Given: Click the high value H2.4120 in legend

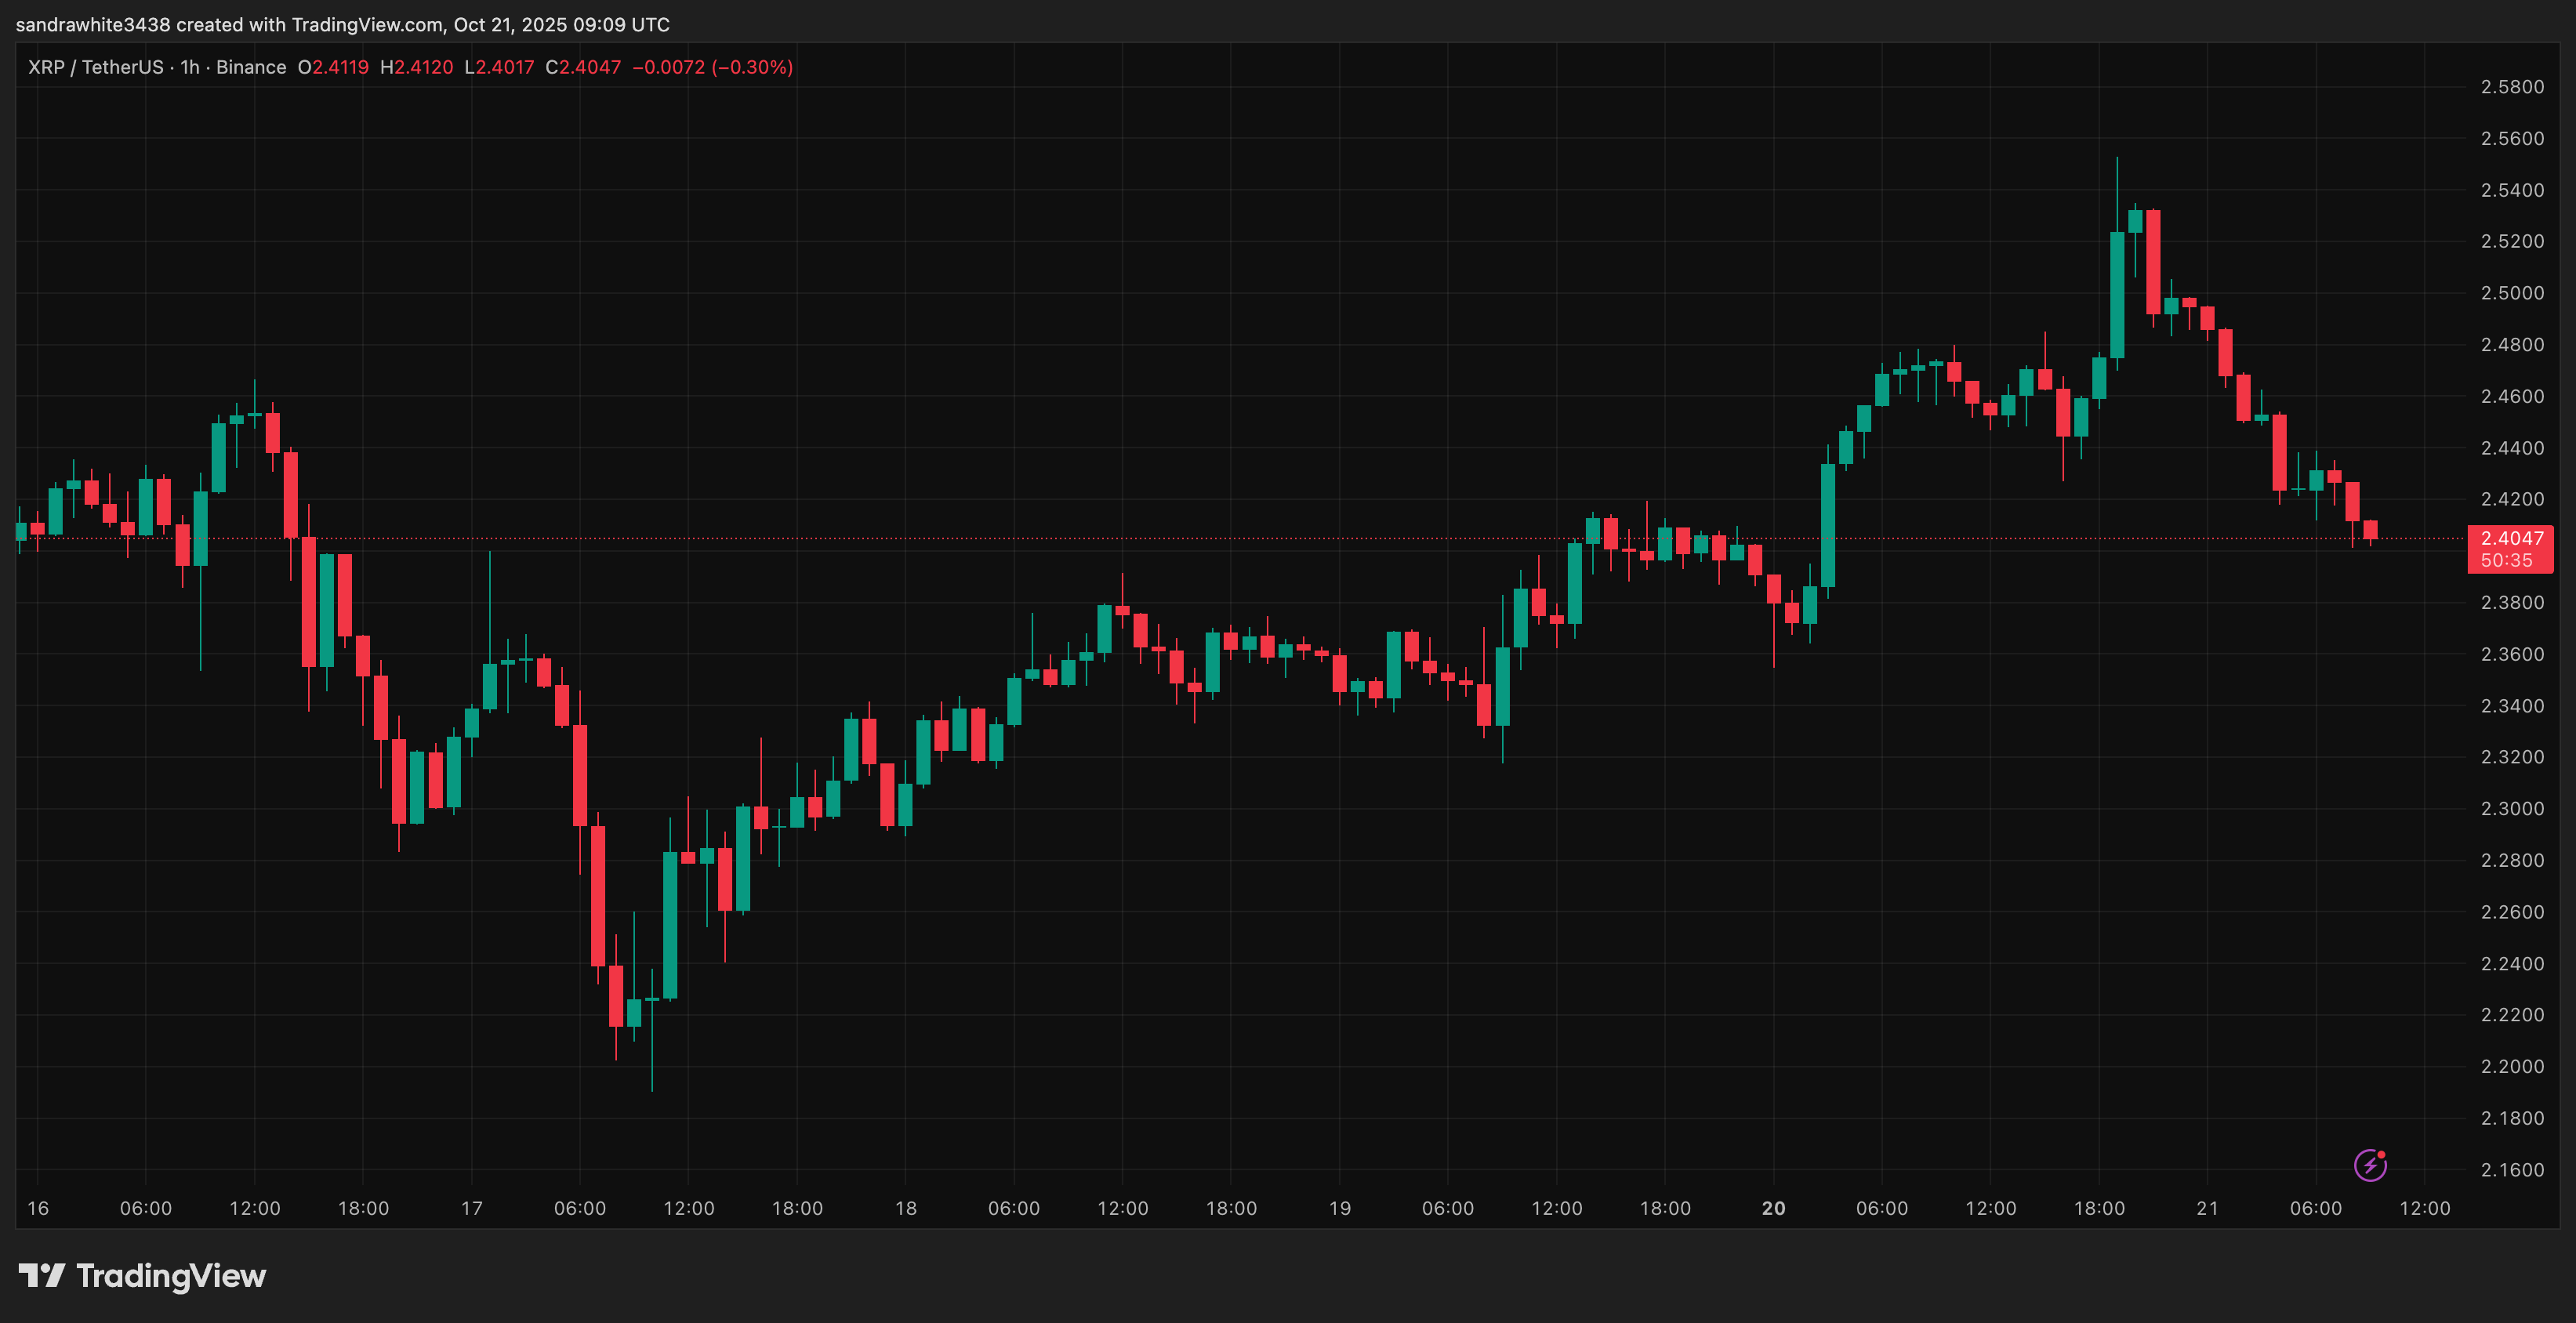Looking at the screenshot, I should coord(416,67).
